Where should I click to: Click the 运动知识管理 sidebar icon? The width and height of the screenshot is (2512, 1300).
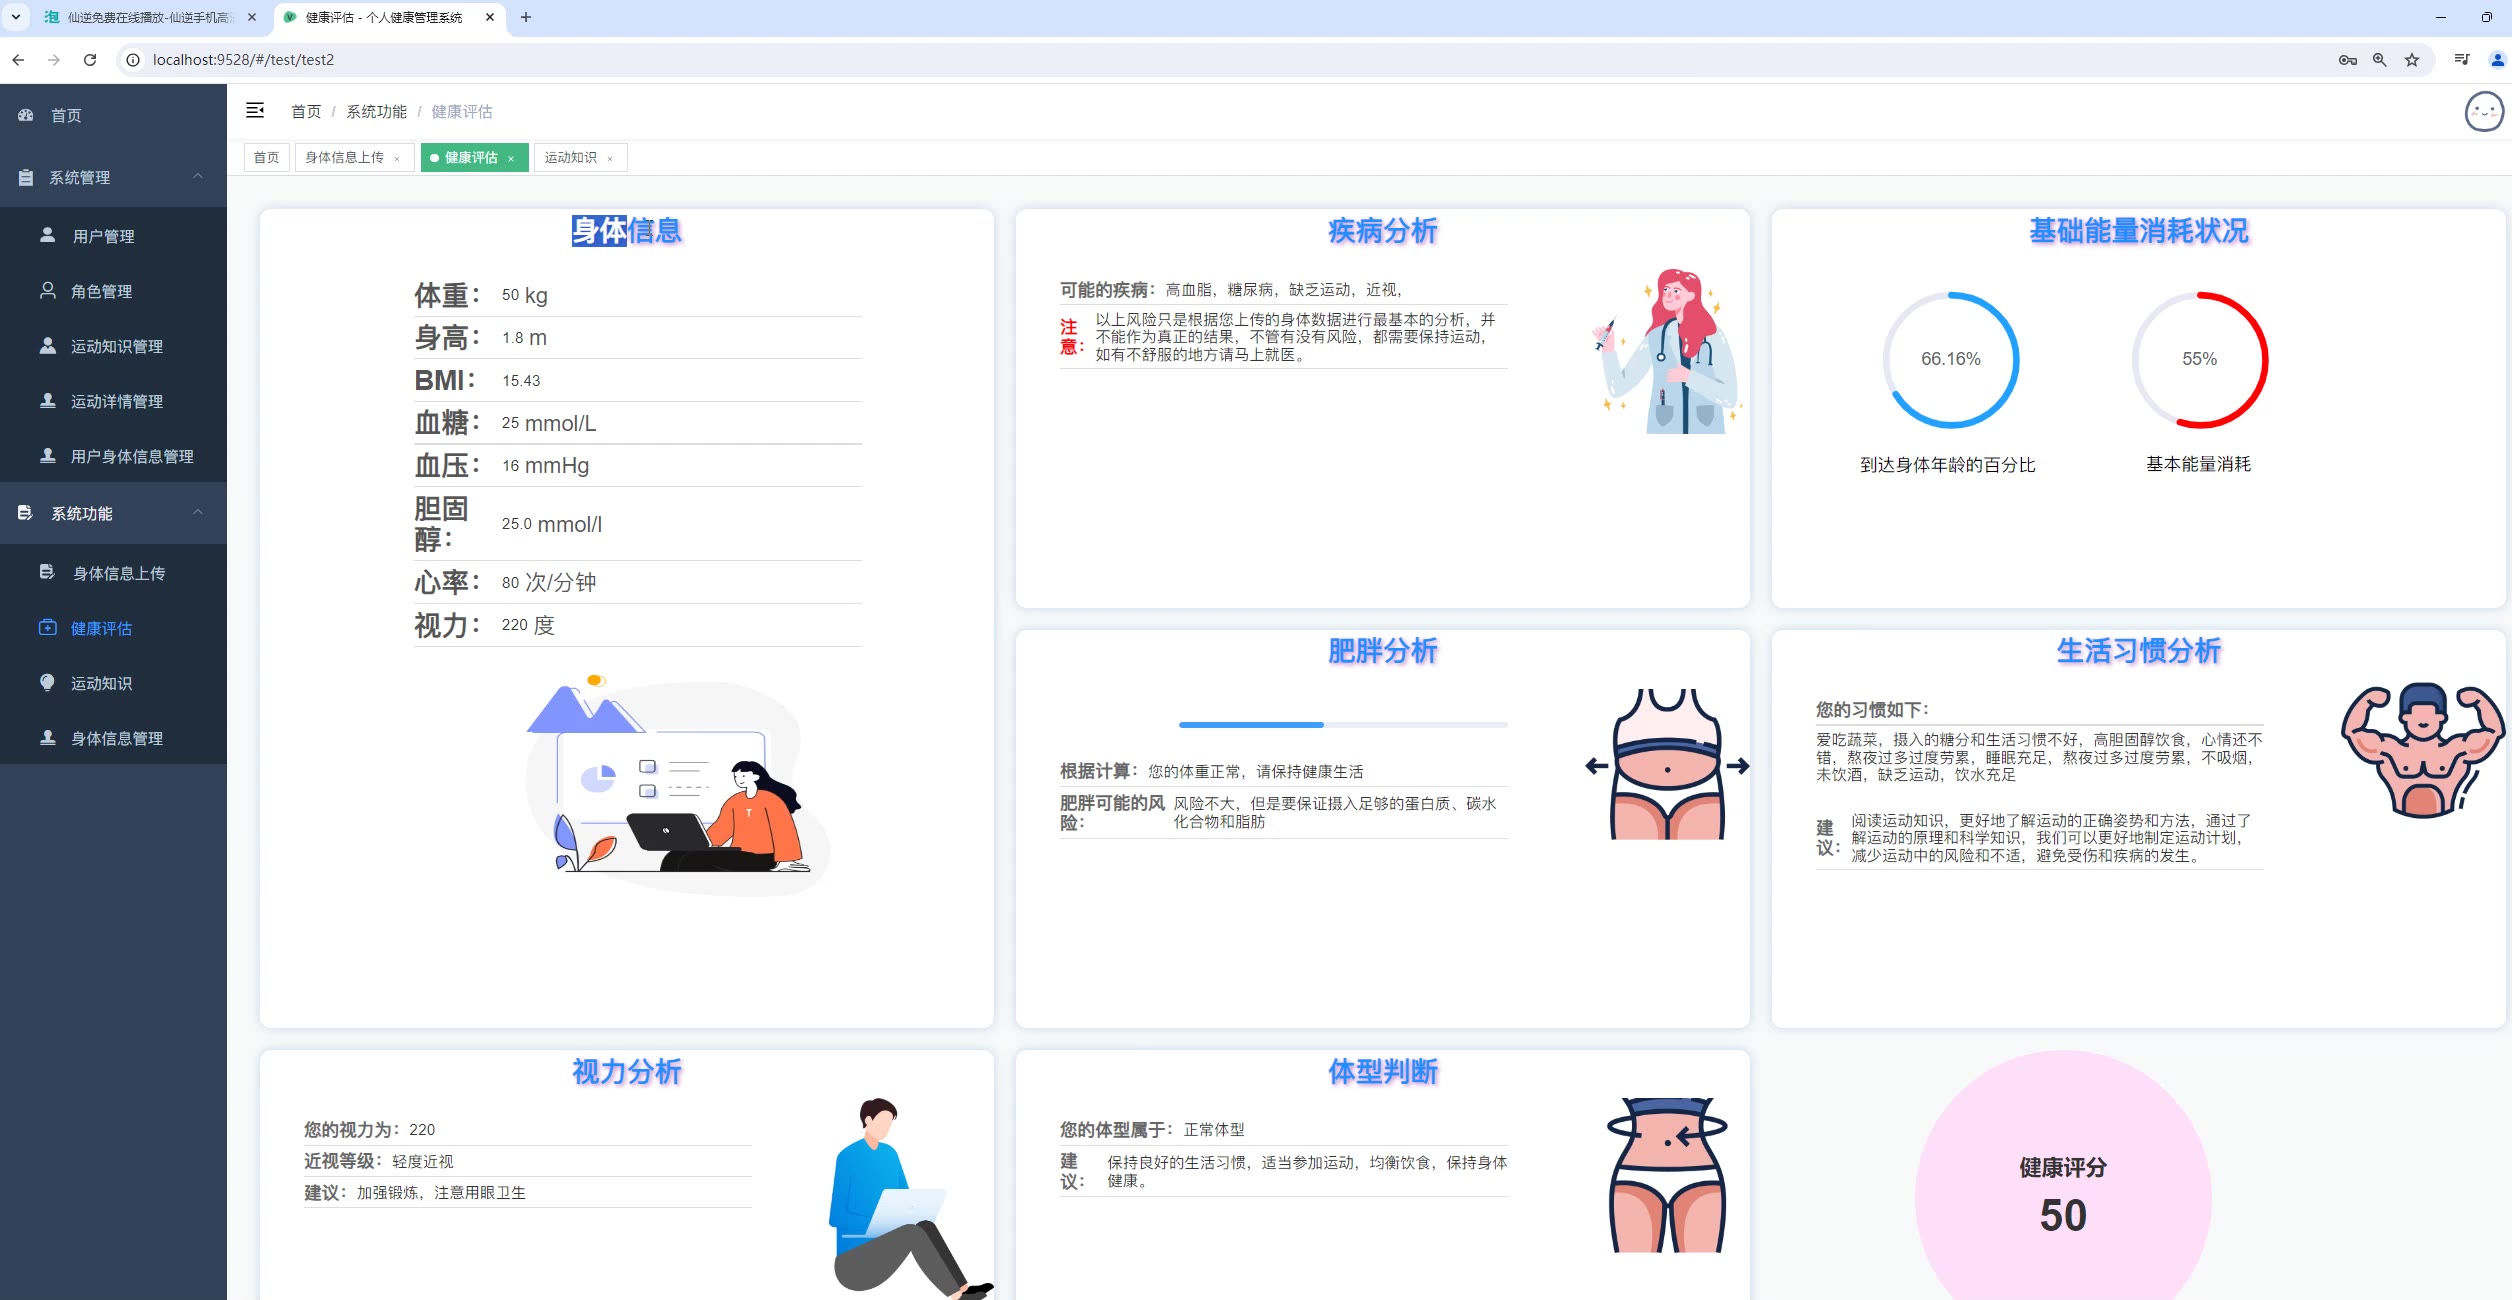[x=47, y=345]
